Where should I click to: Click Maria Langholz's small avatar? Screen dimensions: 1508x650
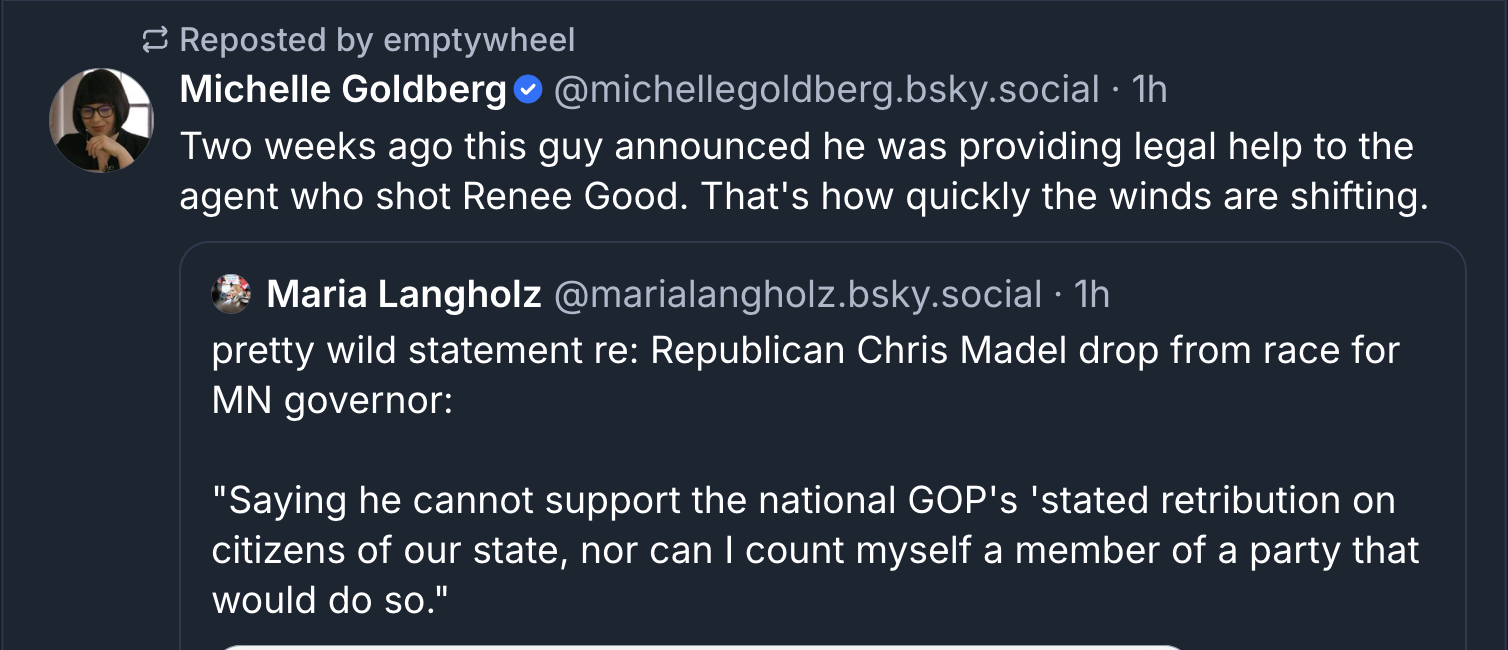tap(231, 294)
